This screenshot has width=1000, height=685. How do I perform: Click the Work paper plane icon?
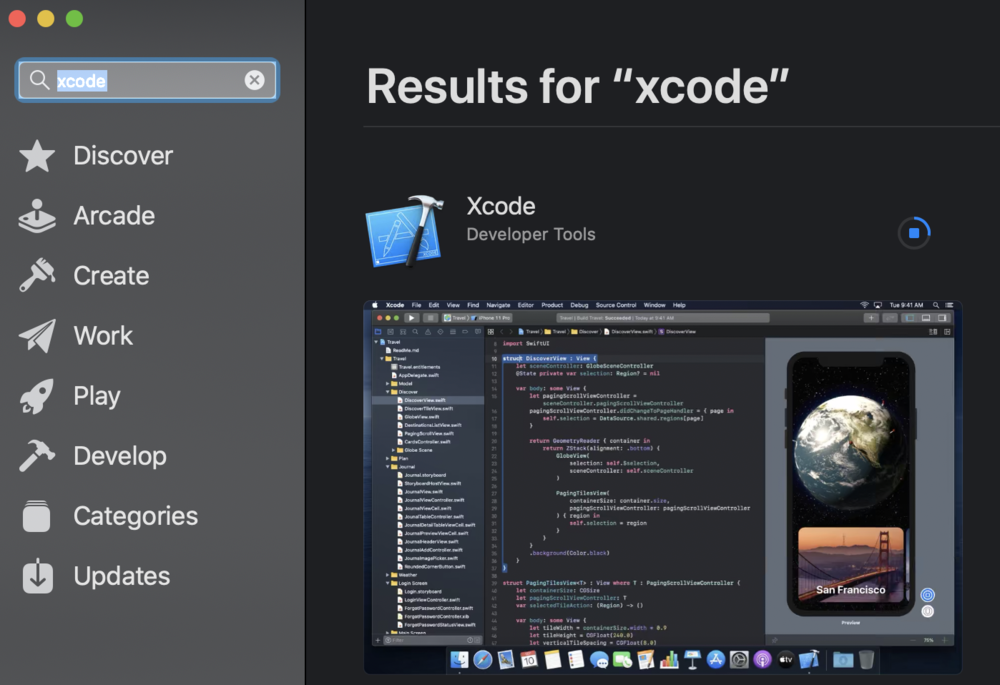pos(37,336)
